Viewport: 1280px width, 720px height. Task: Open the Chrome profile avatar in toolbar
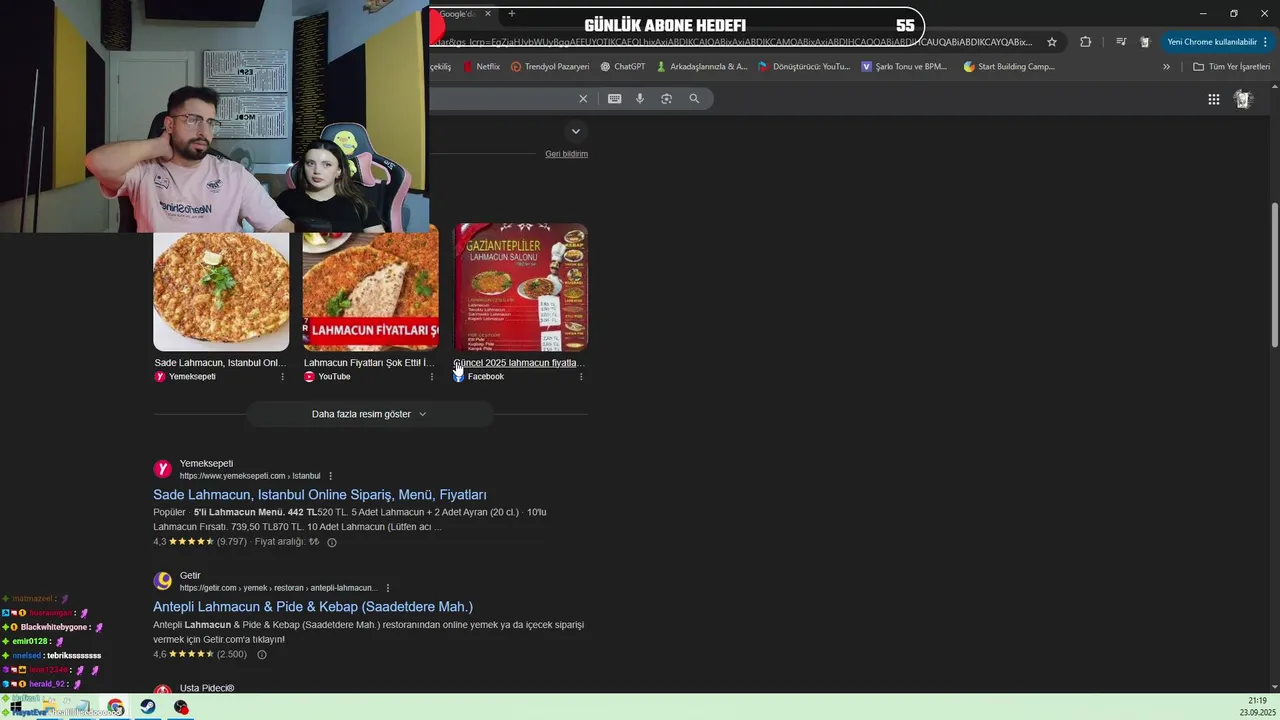pyautogui.click(x=1145, y=42)
